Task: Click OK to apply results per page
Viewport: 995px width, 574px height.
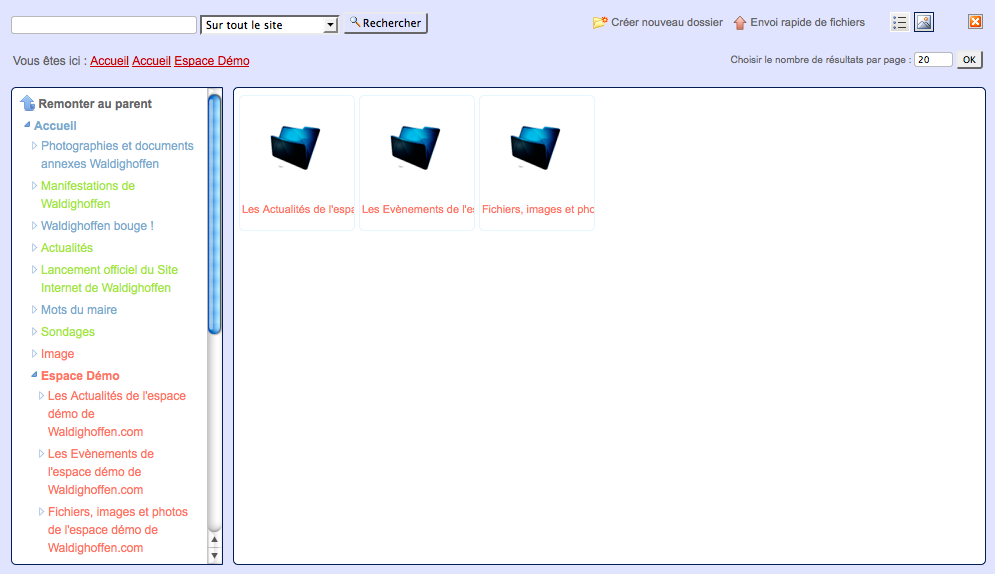Action: (969, 60)
